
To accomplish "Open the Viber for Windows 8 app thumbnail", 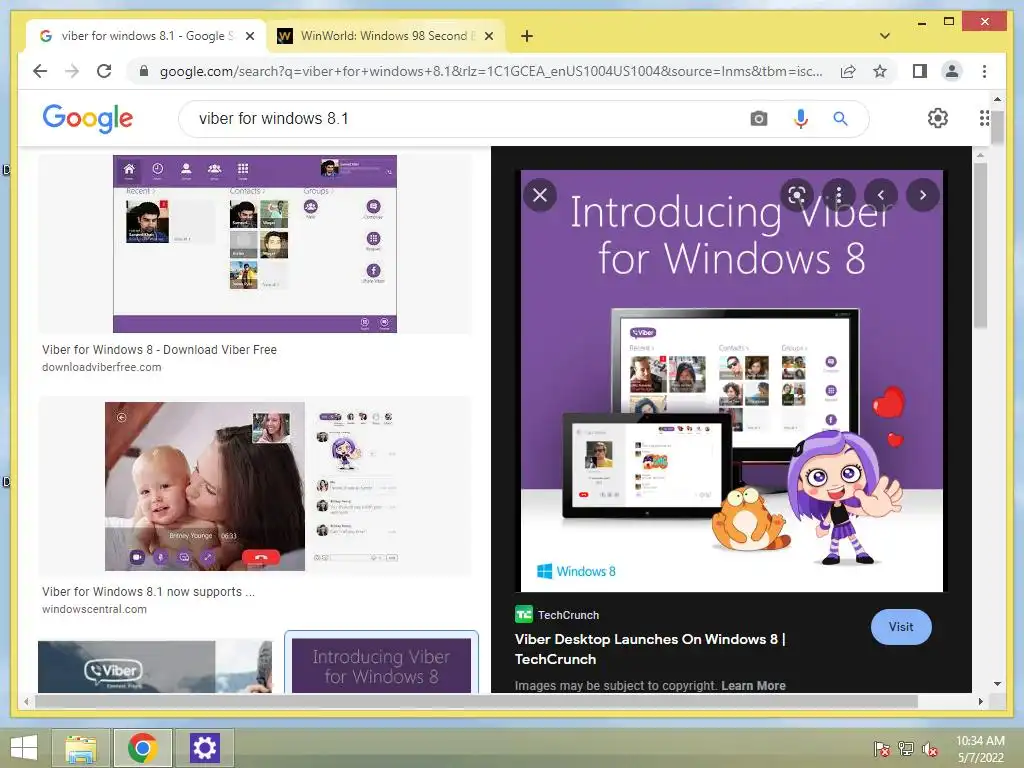I will (x=255, y=244).
